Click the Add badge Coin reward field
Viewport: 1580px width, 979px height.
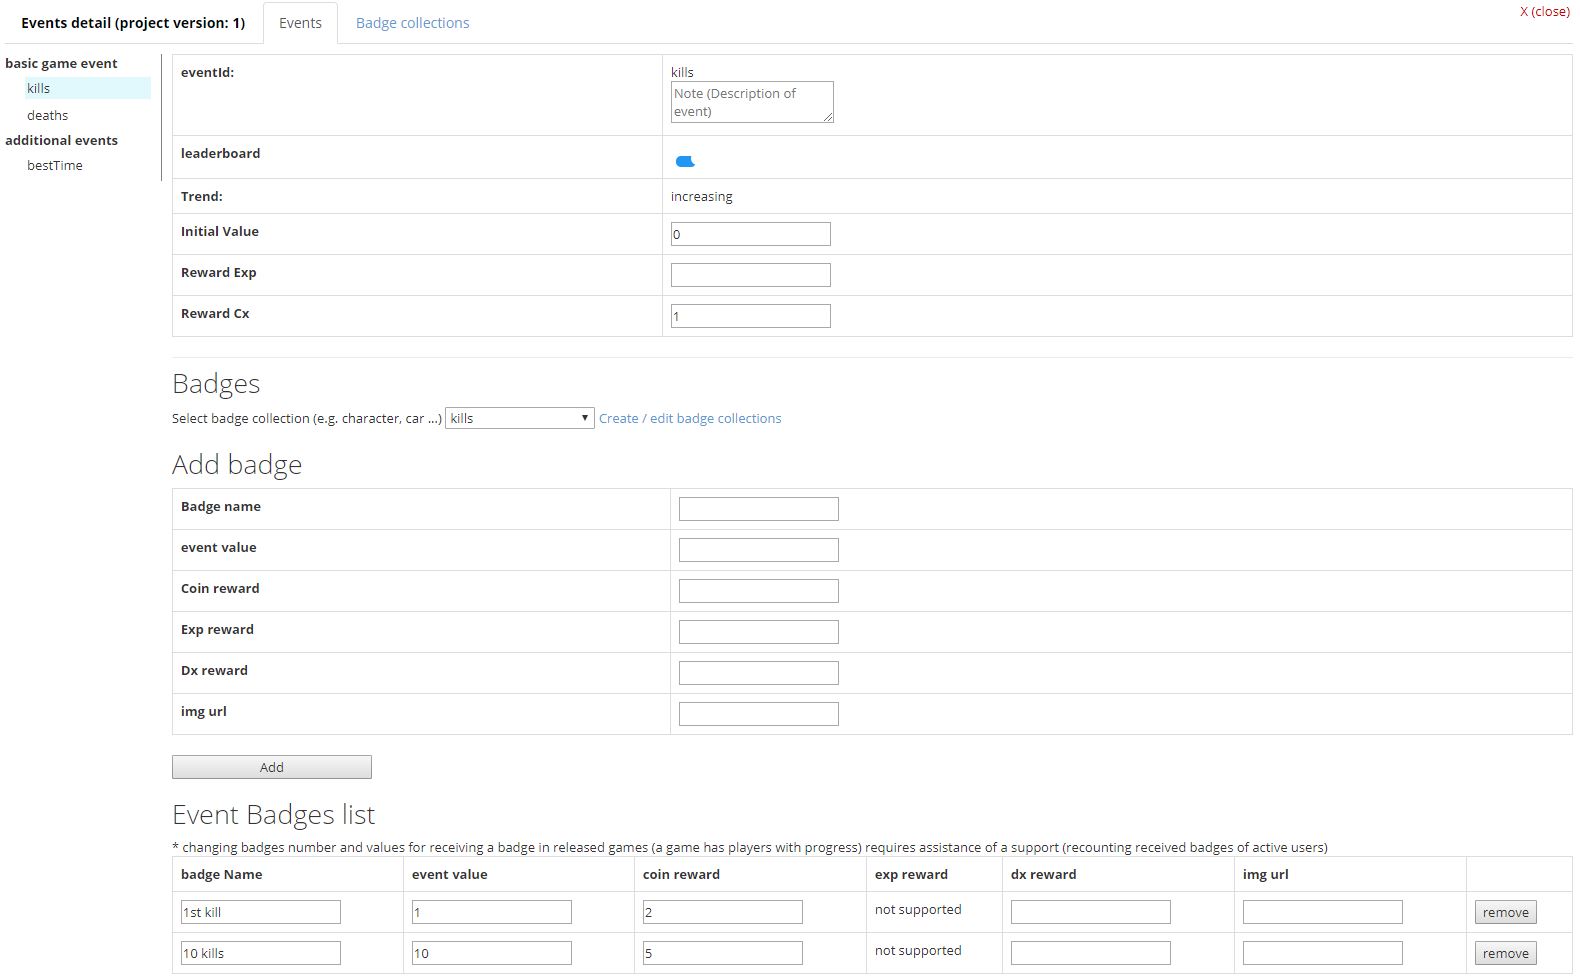(x=758, y=591)
